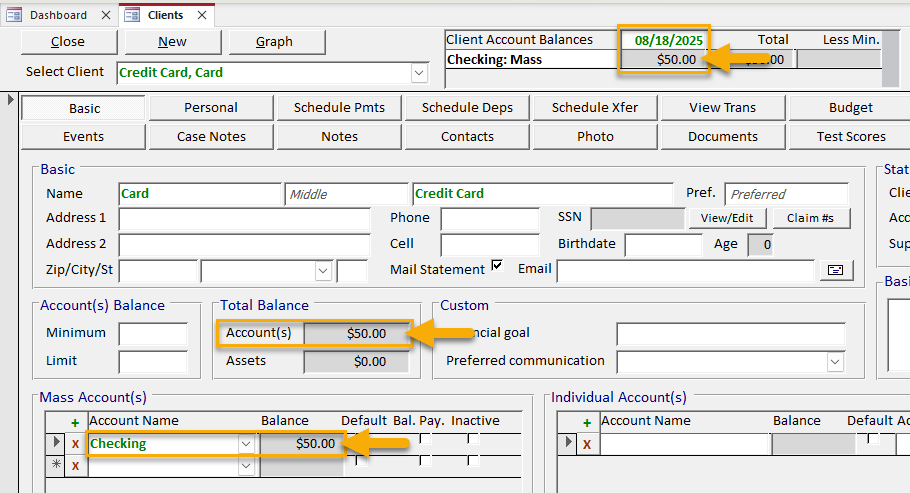This screenshot has height=493, width=910.
Task: Click into the Birthdate input field
Action: (663, 245)
